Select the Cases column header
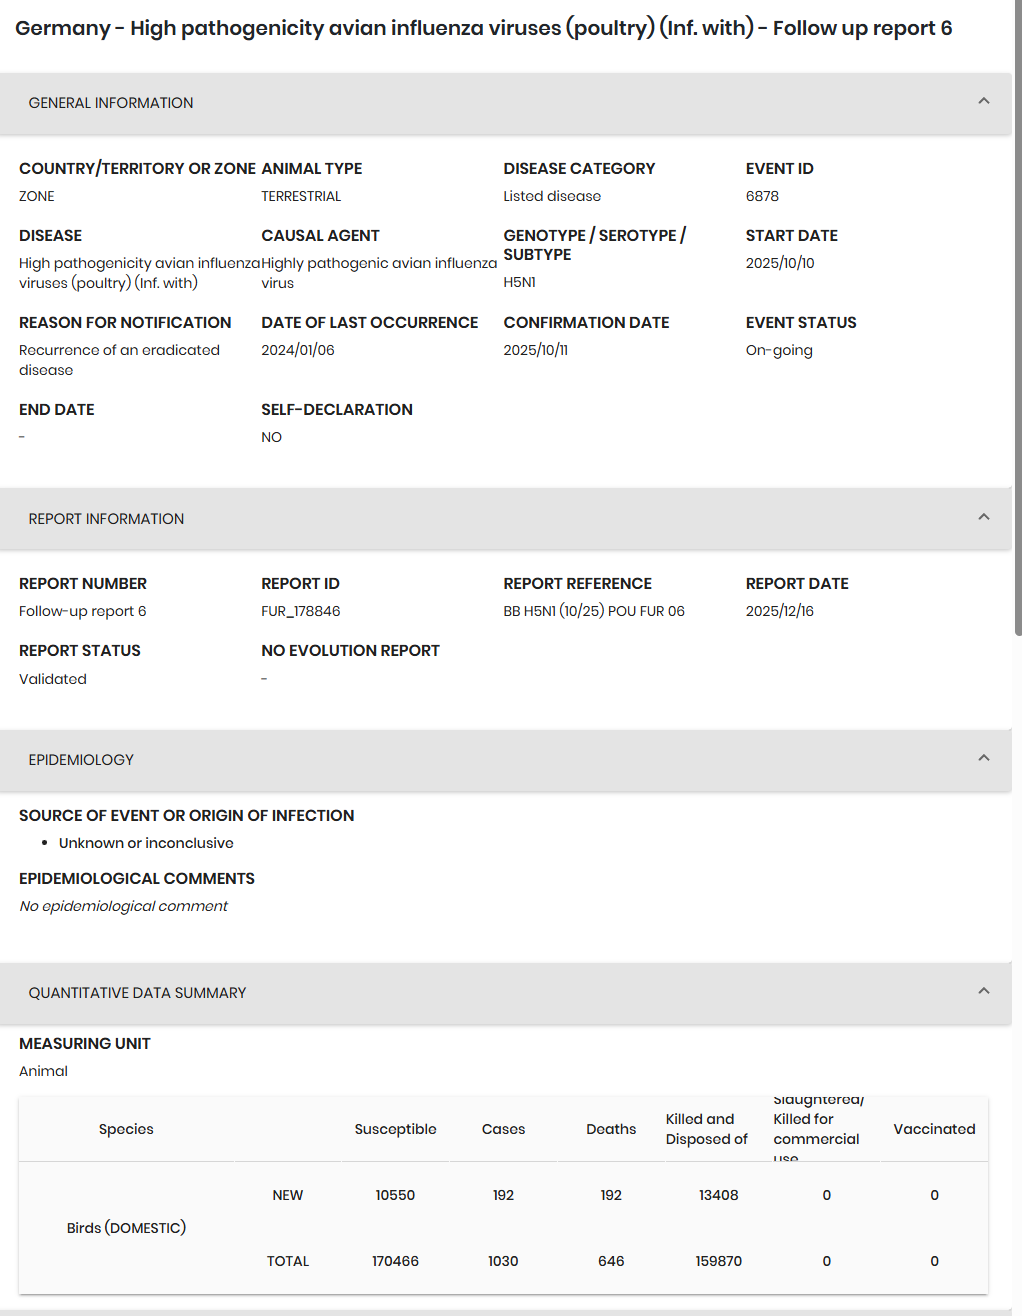1022x1316 pixels. (503, 1129)
